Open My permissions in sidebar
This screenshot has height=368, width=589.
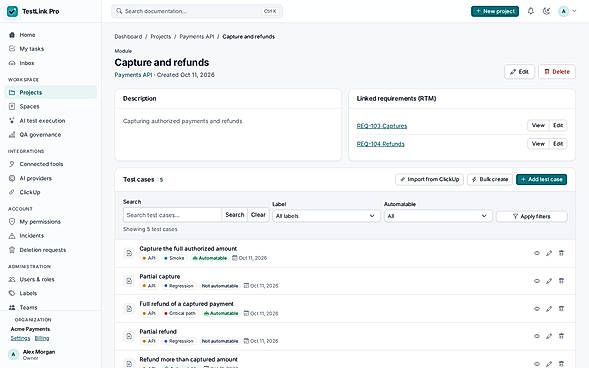click(x=50, y=222)
